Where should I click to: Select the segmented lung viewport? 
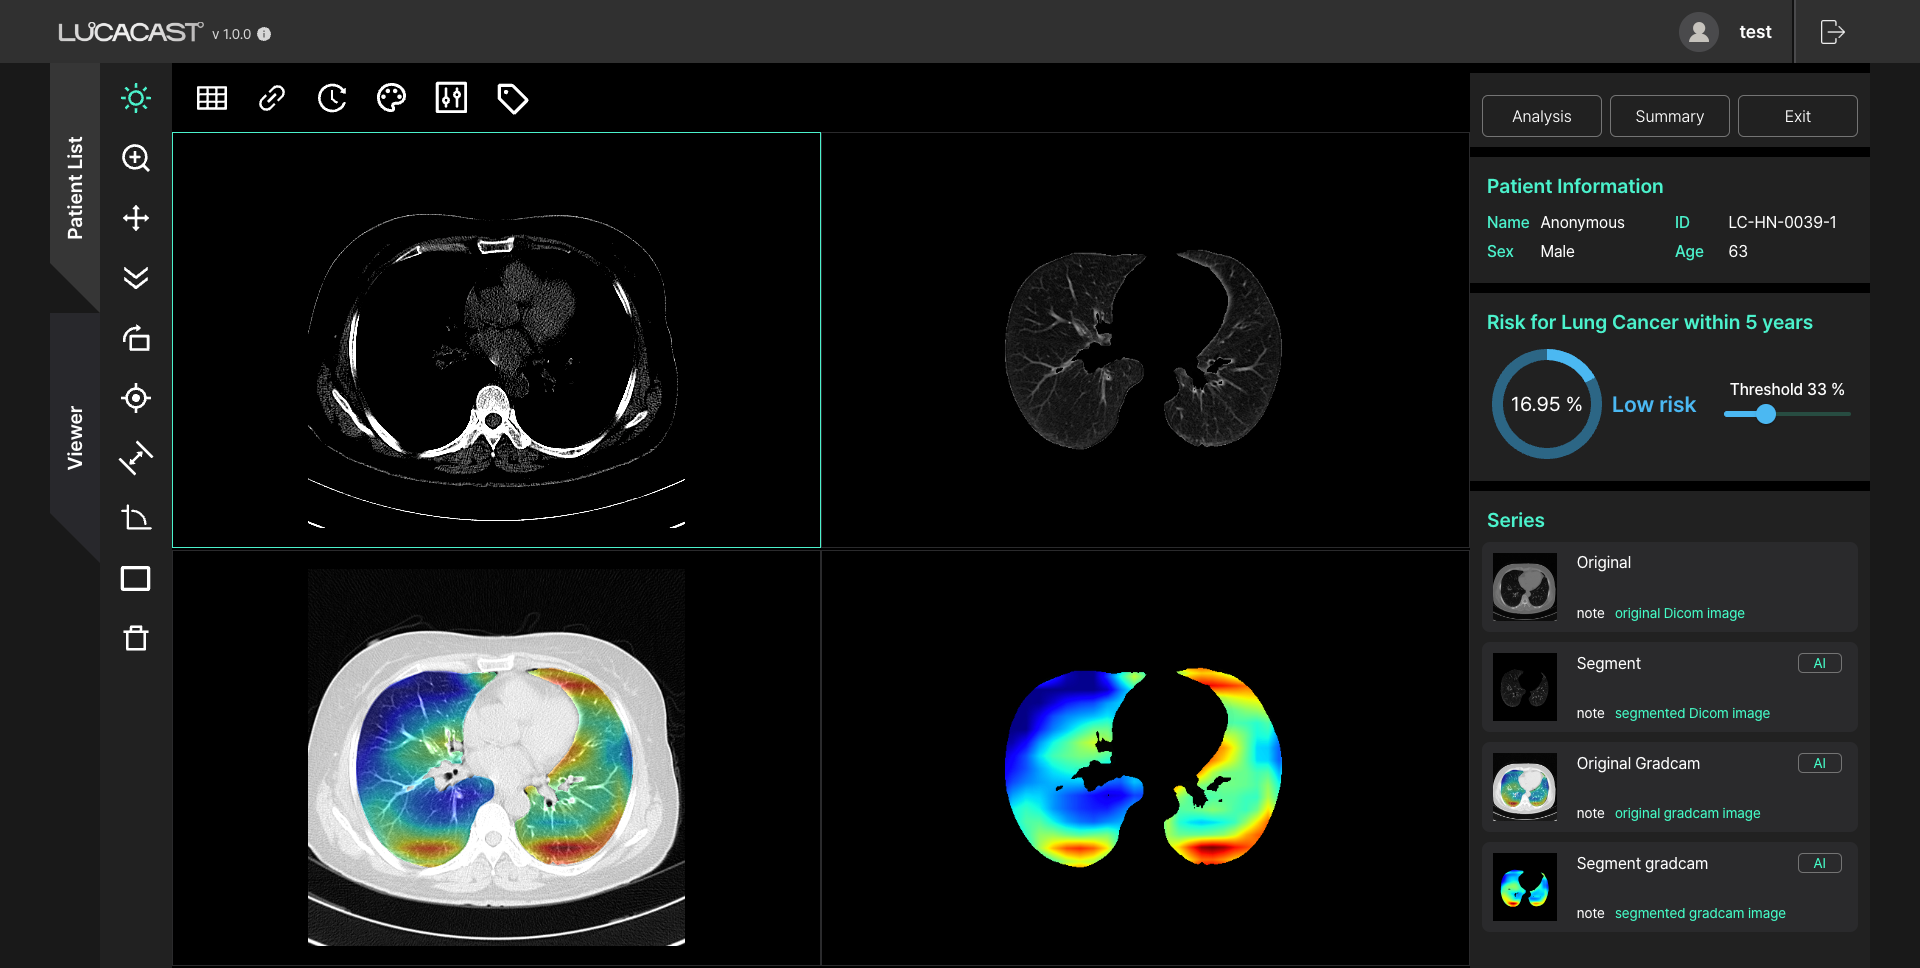(1145, 340)
